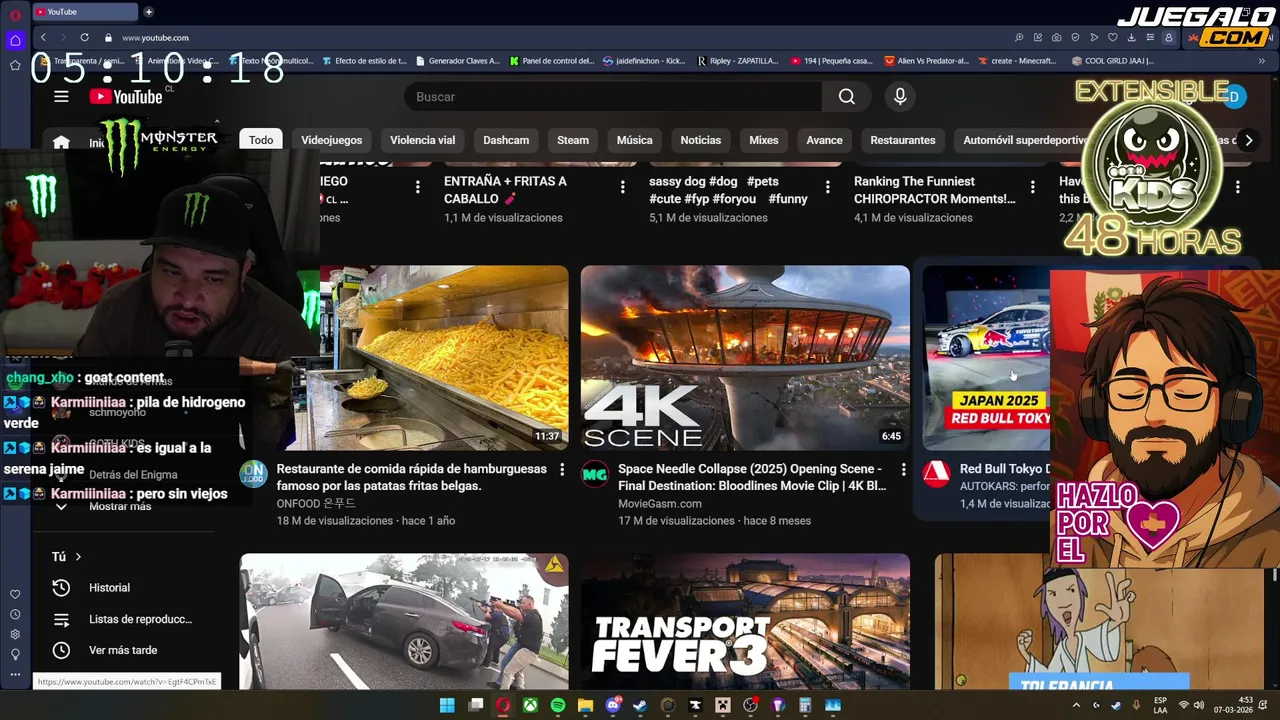Open Listas de reproducción in sidebar
This screenshot has height=720, width=1280.
pyautogui.click(x=140, y=619)
